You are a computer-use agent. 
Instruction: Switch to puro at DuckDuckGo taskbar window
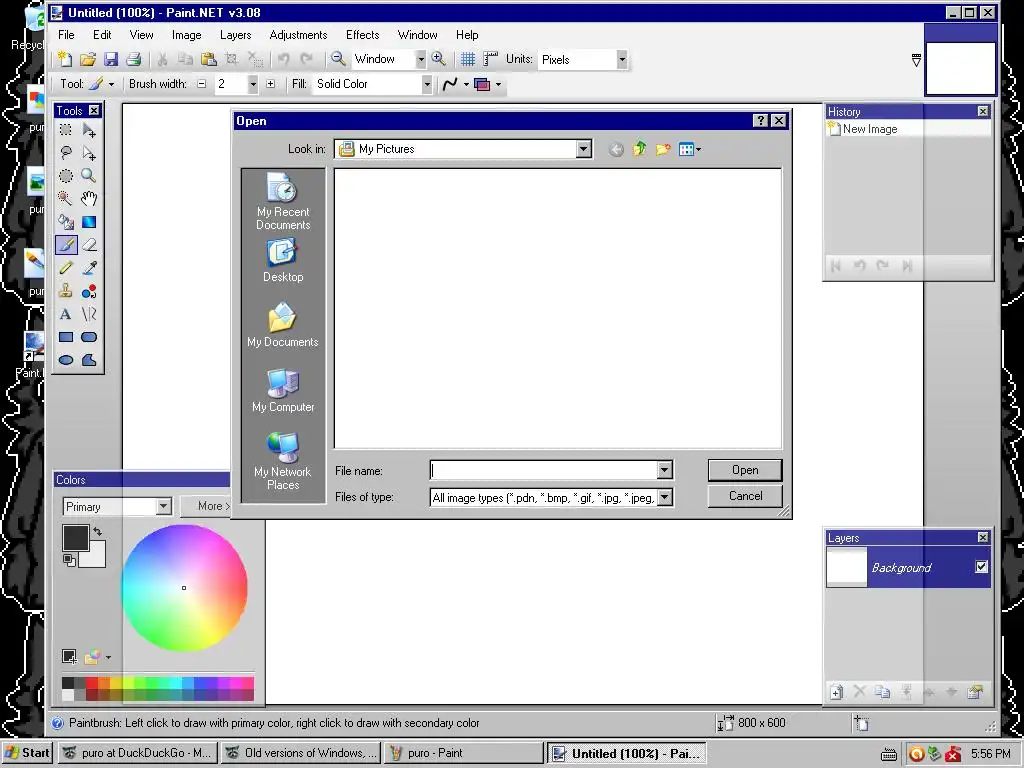click(x=137, y=753)
